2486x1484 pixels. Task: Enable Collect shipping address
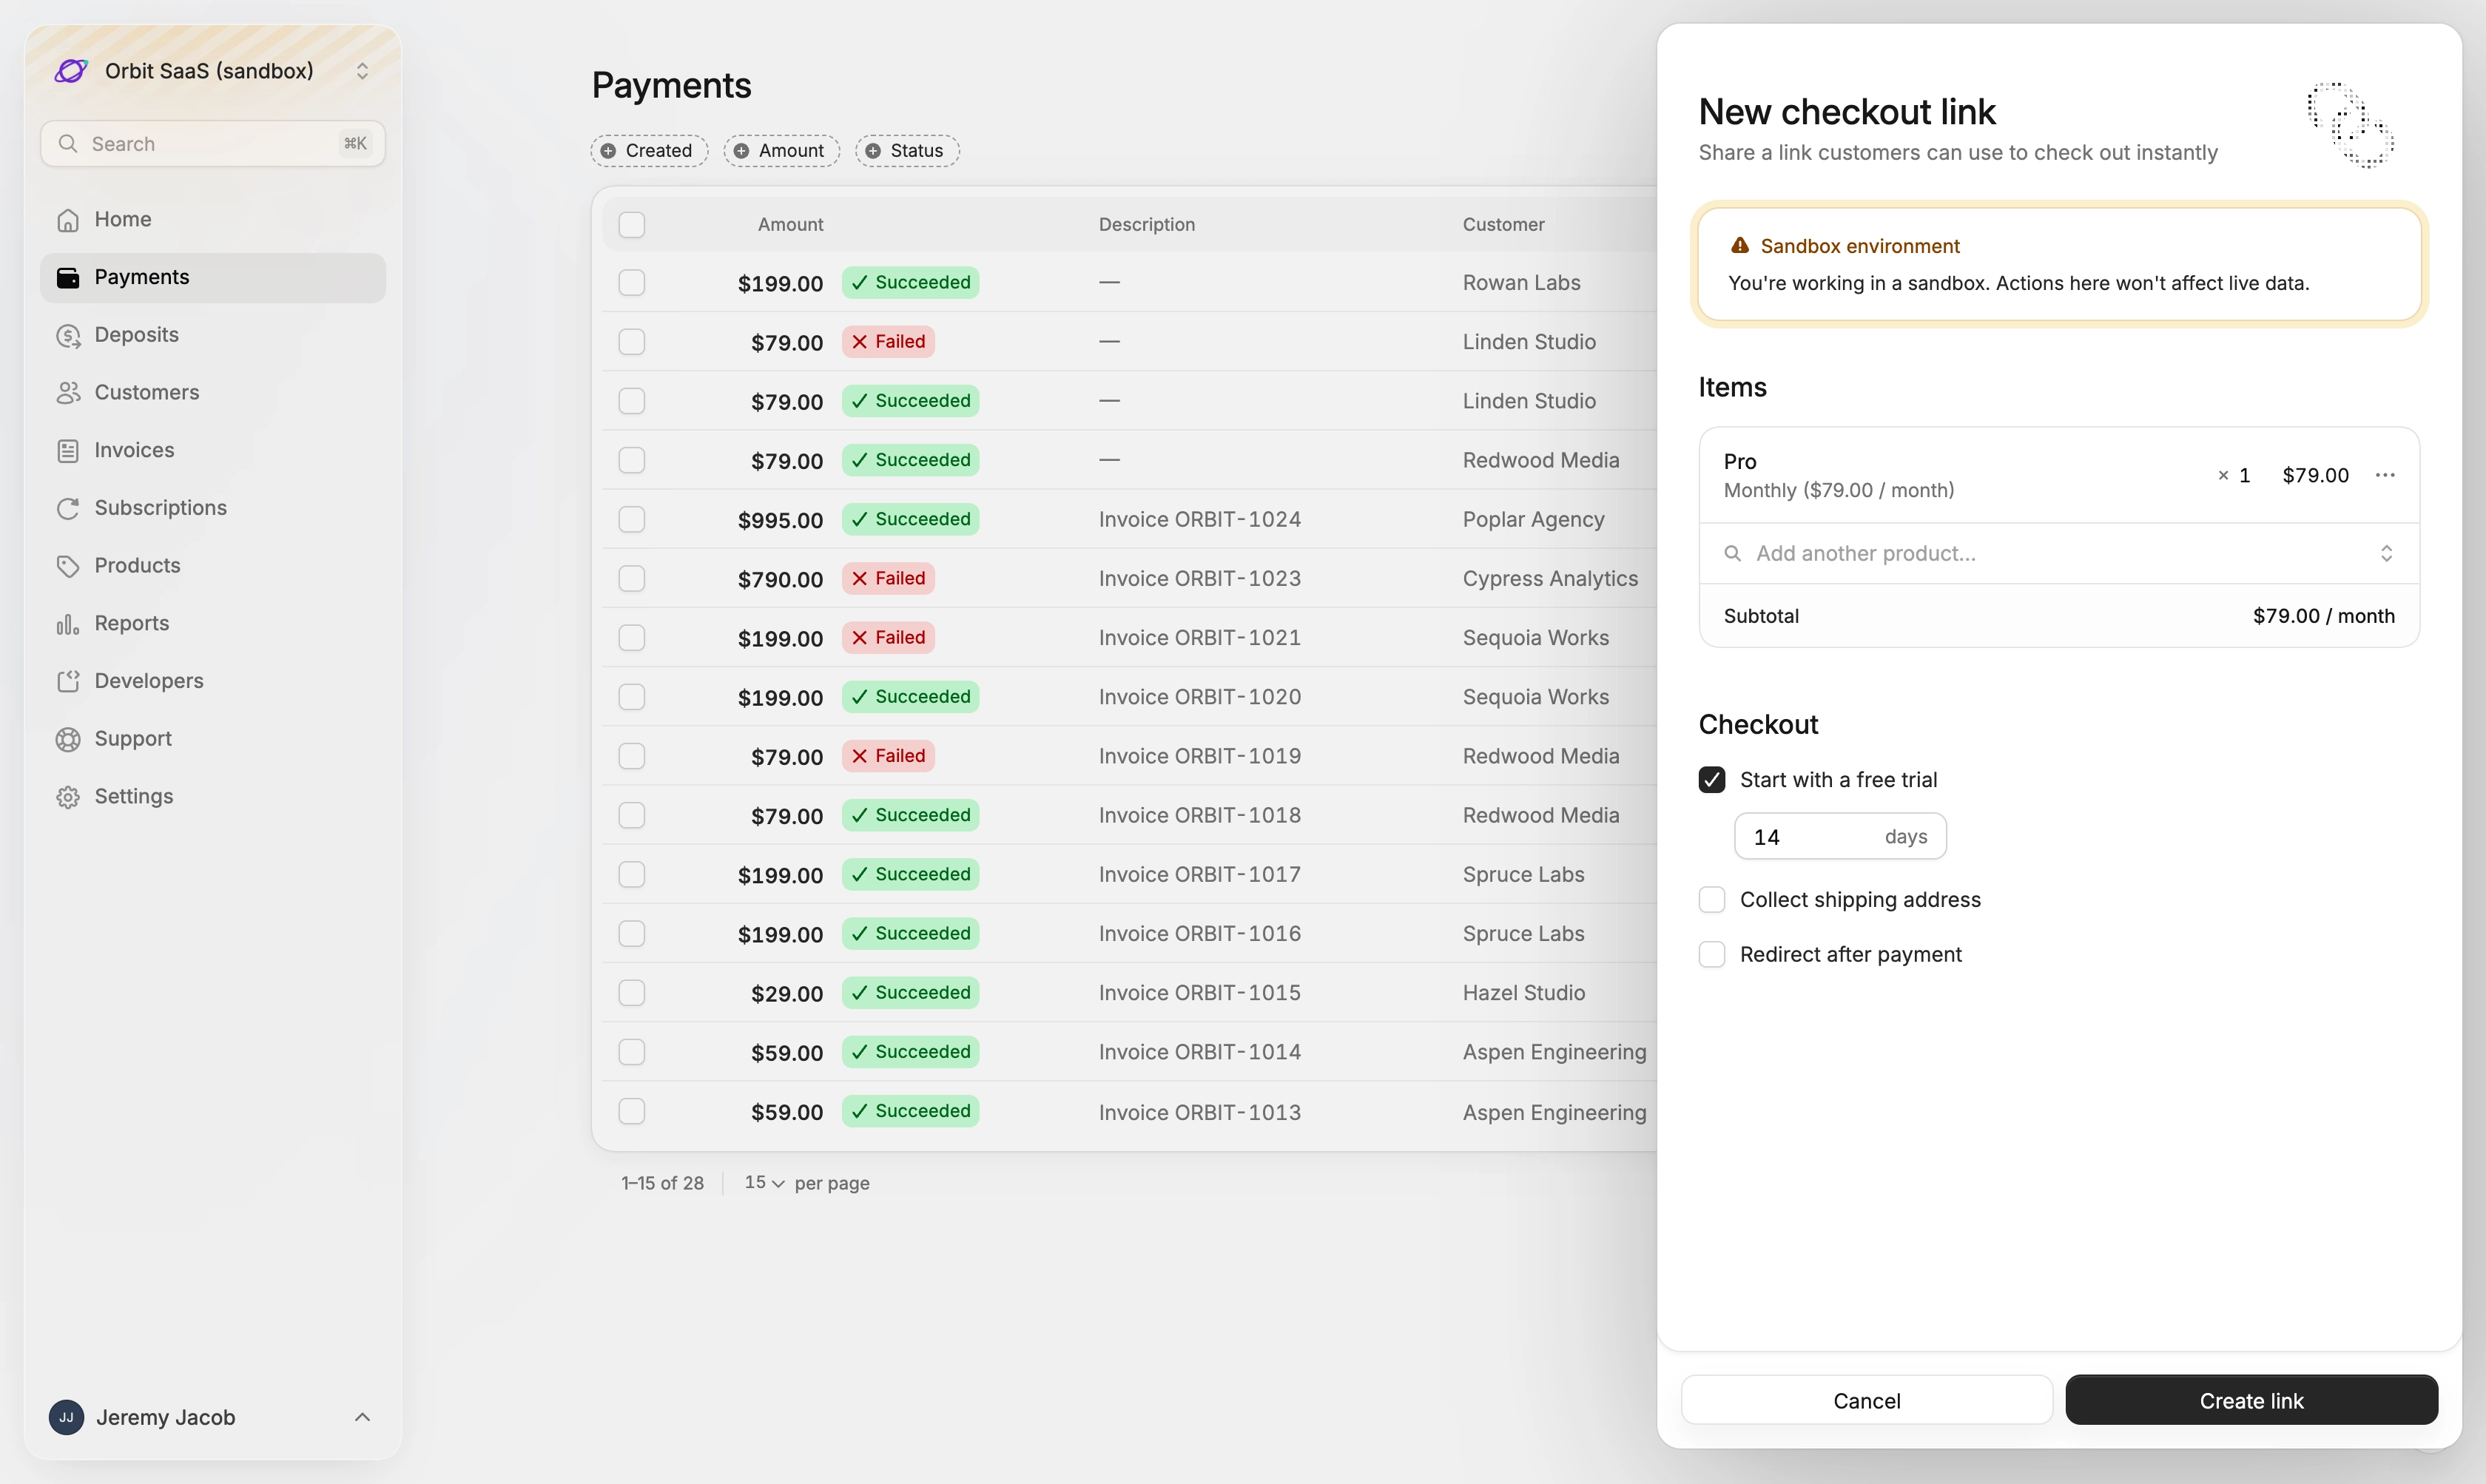[1712, 899]
